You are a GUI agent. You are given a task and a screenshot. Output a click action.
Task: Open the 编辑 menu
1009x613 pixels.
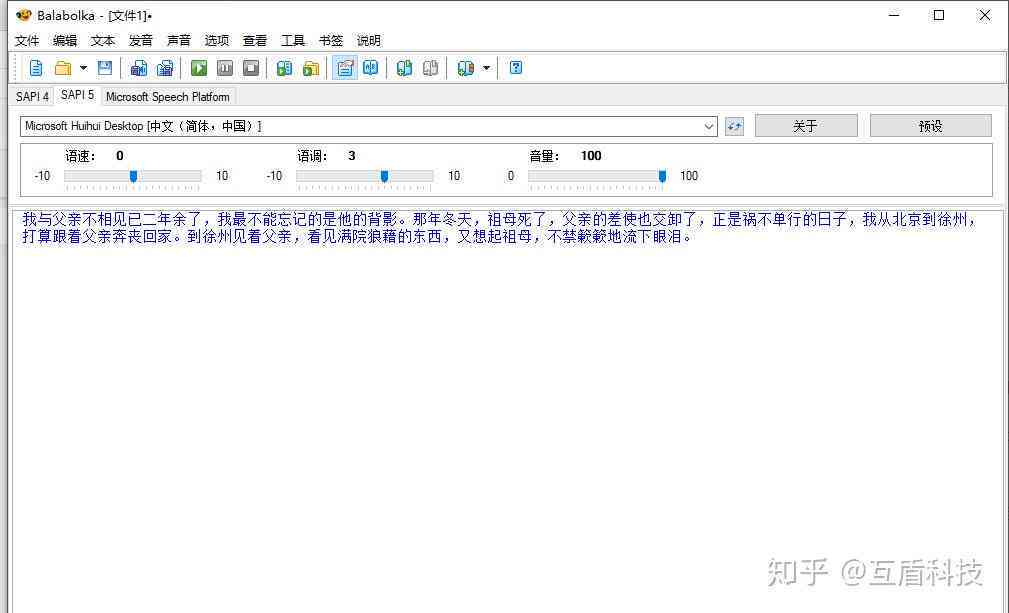tap(65, 41)
